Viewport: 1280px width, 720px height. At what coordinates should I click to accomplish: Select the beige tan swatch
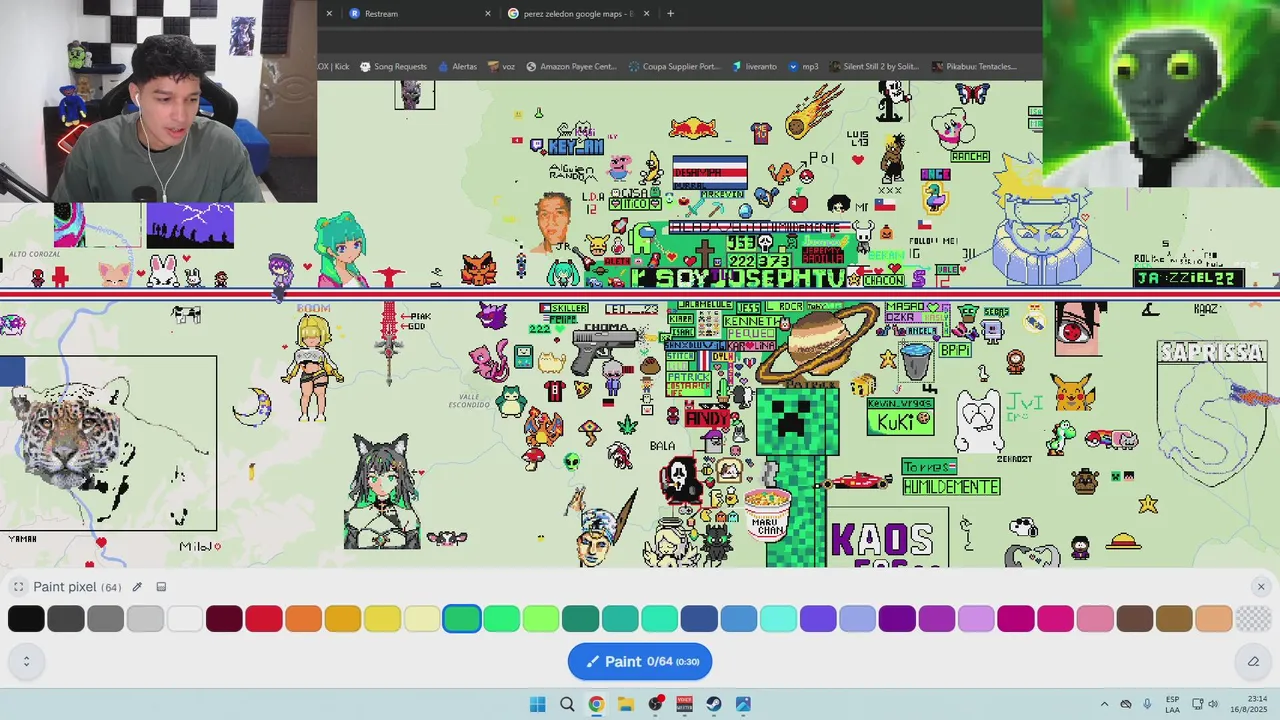tap(1213, 619)
